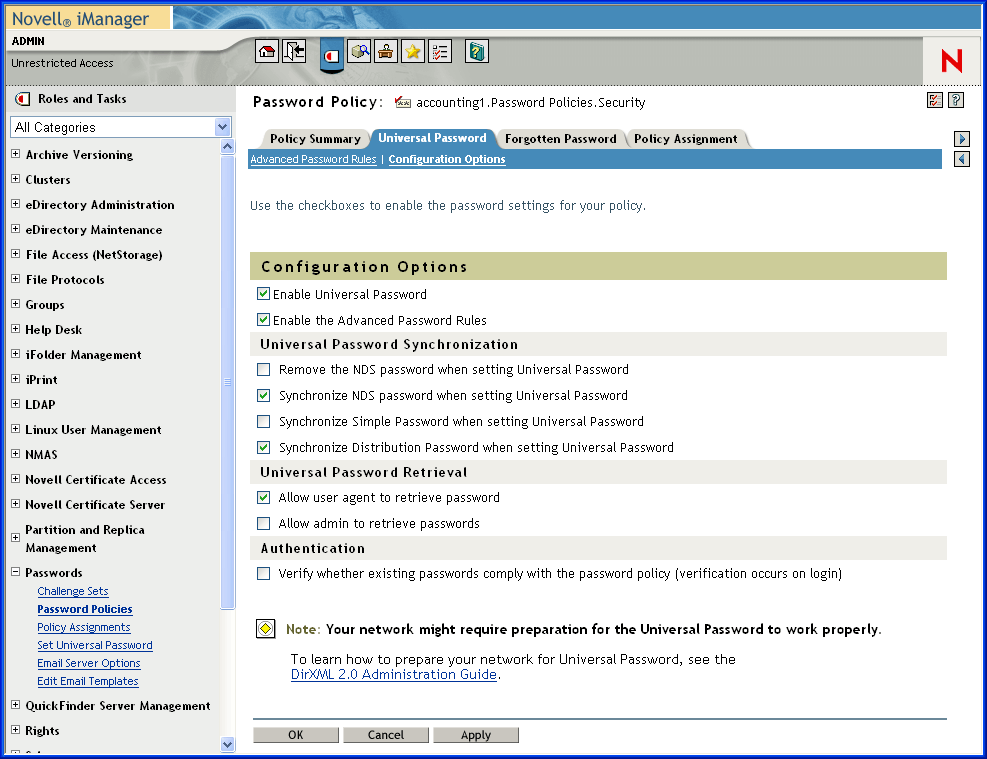Open the page help question-mark icon
This screenshot has width=987, height=759.
956,100
